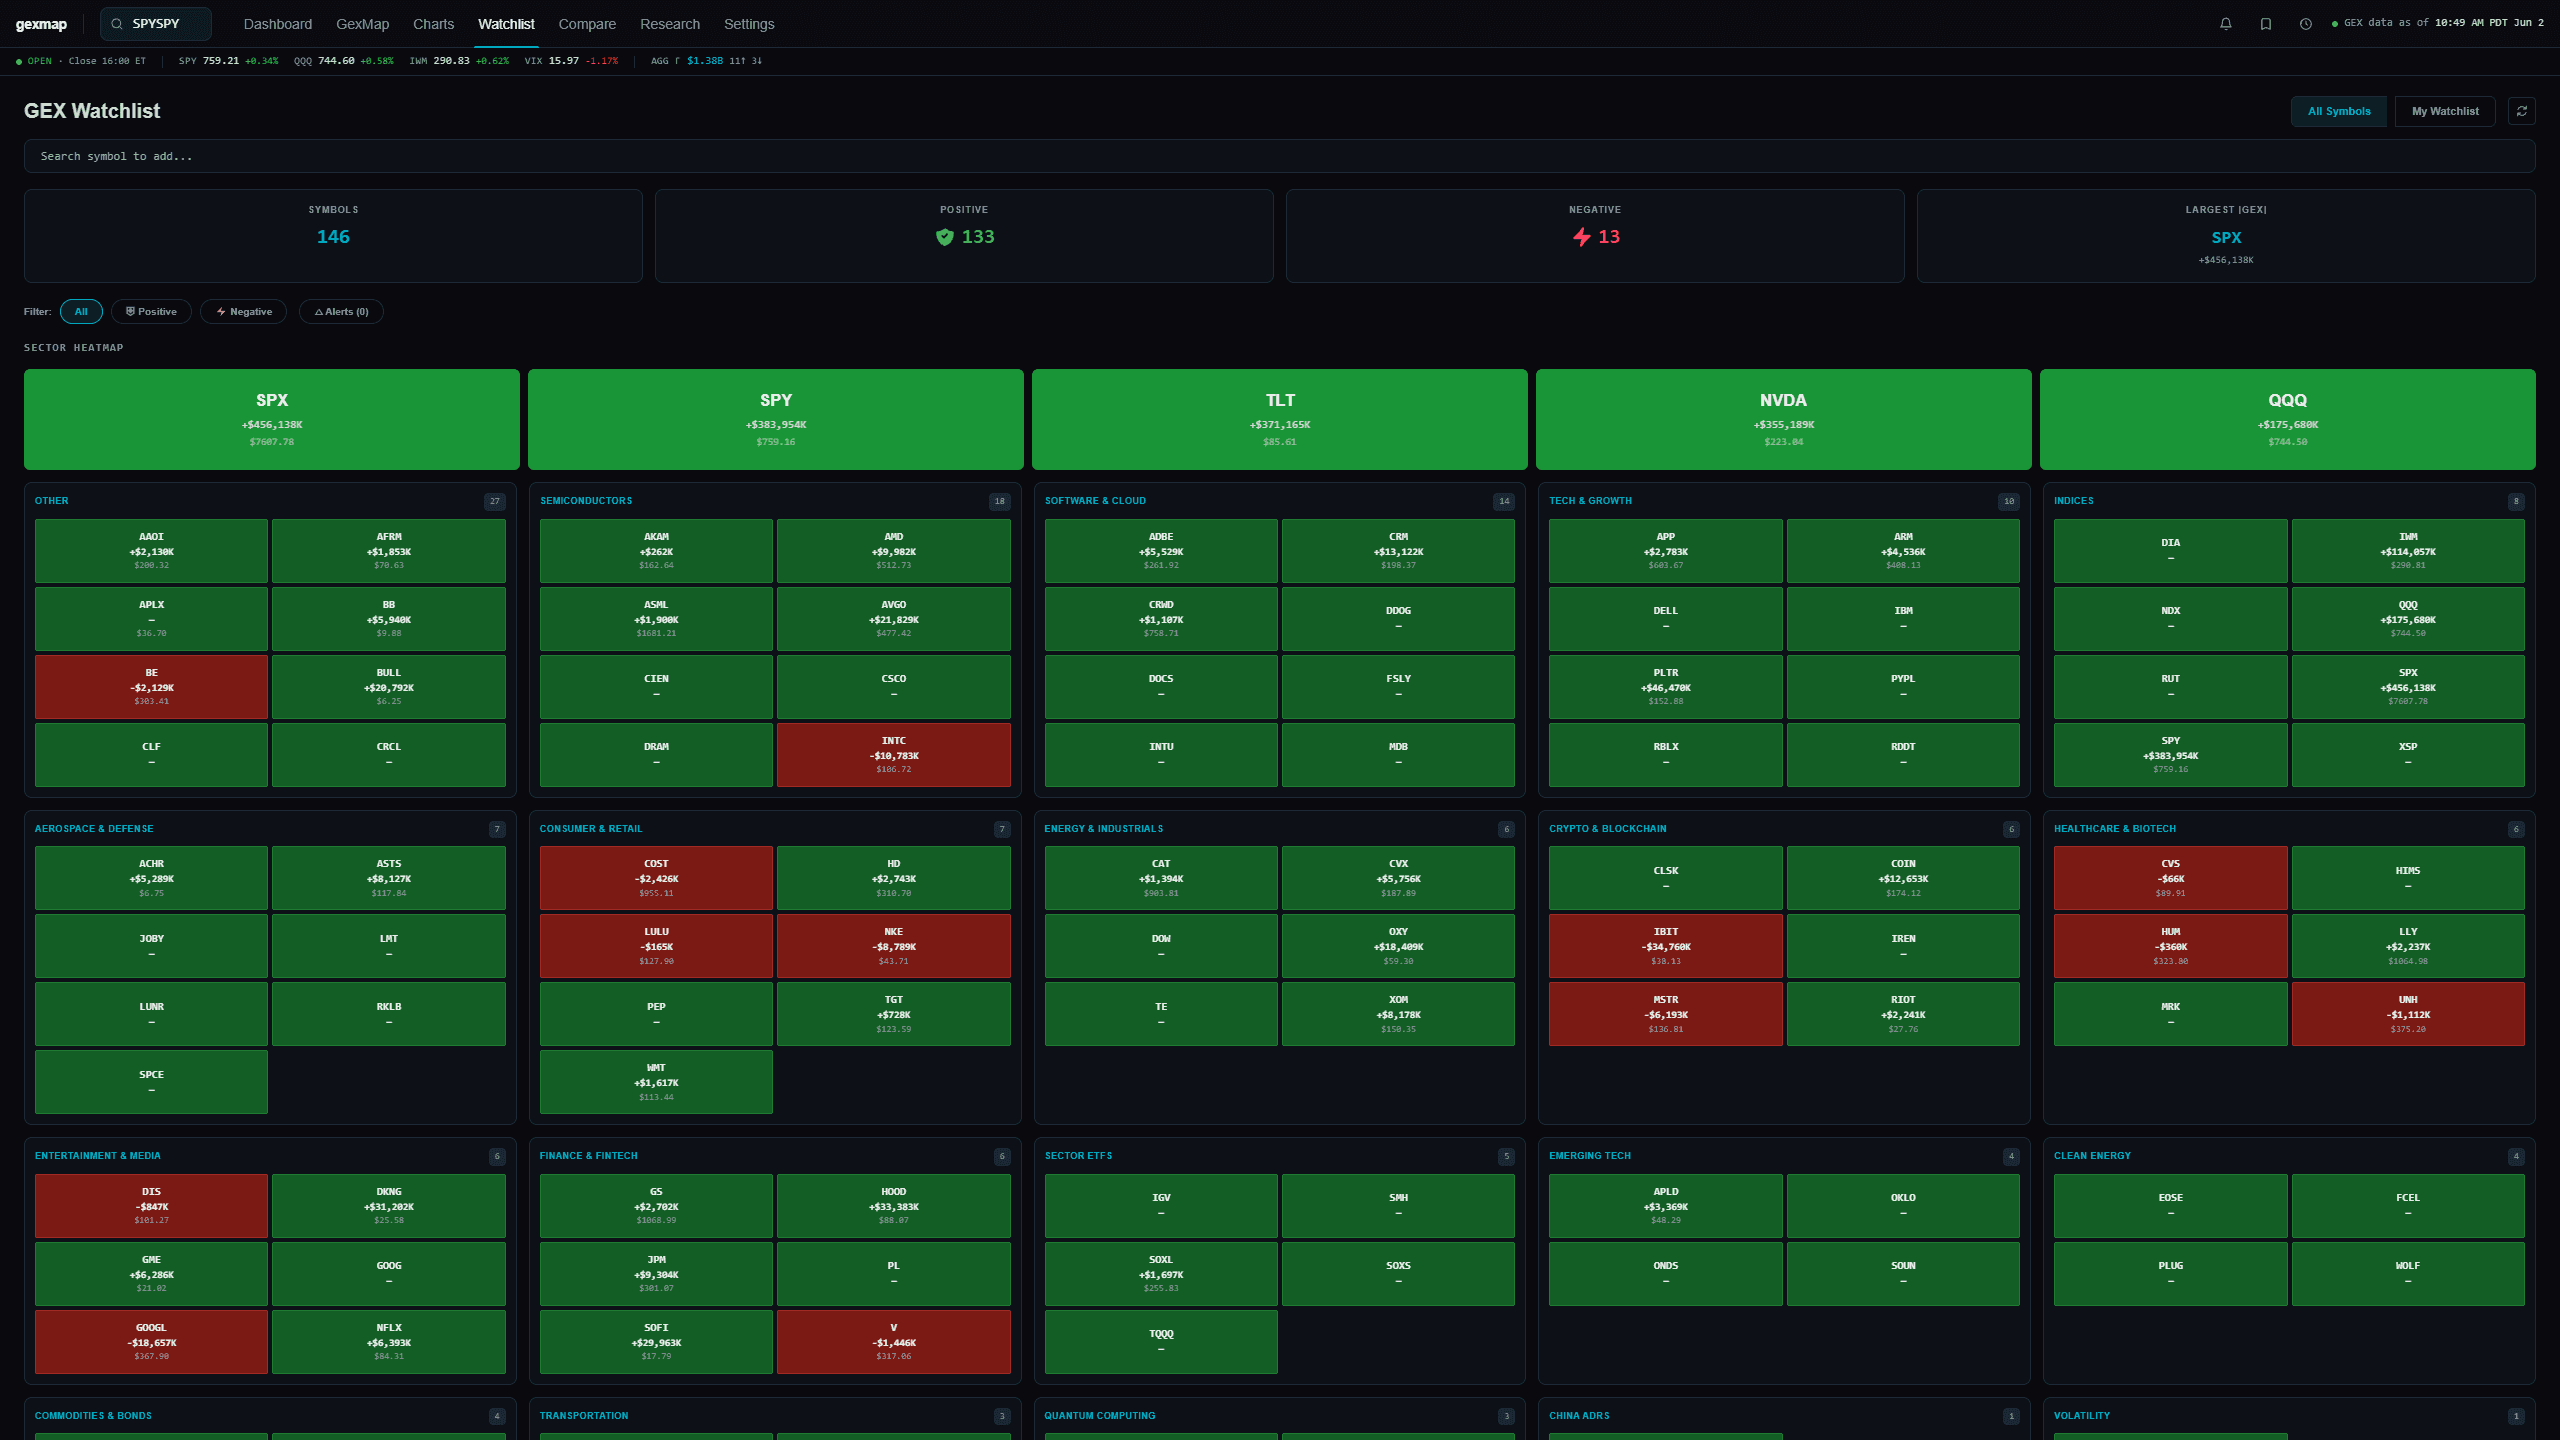This screenshot has width=2560, height=1440.
Task: Click the SOFI tile in Finance & Fintech
Action: point(656,1342)
